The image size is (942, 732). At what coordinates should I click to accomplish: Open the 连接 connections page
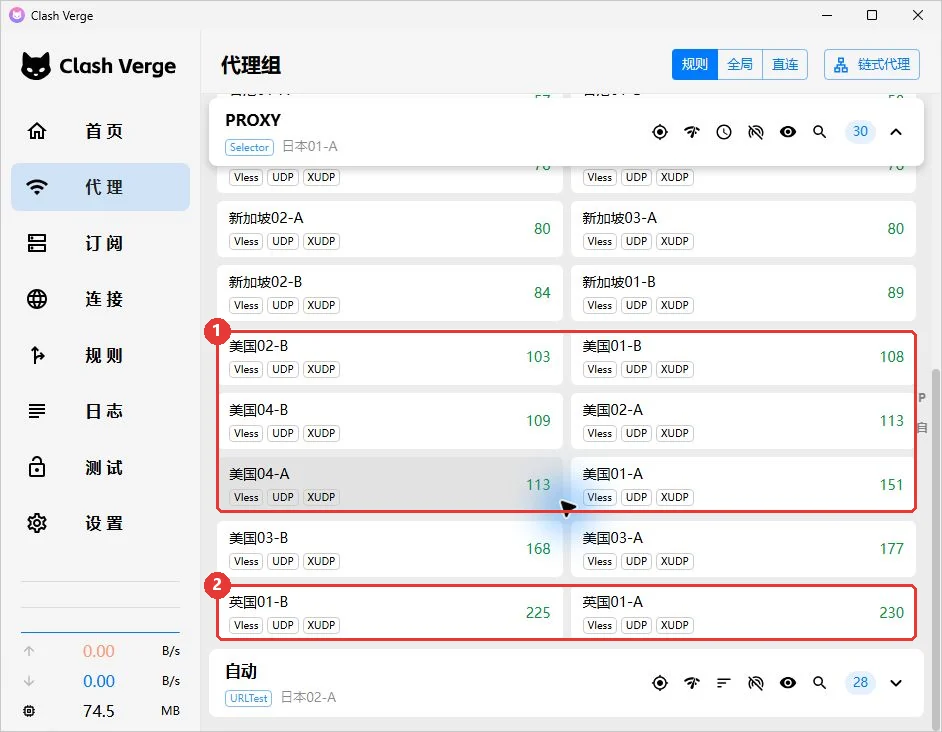100,299
